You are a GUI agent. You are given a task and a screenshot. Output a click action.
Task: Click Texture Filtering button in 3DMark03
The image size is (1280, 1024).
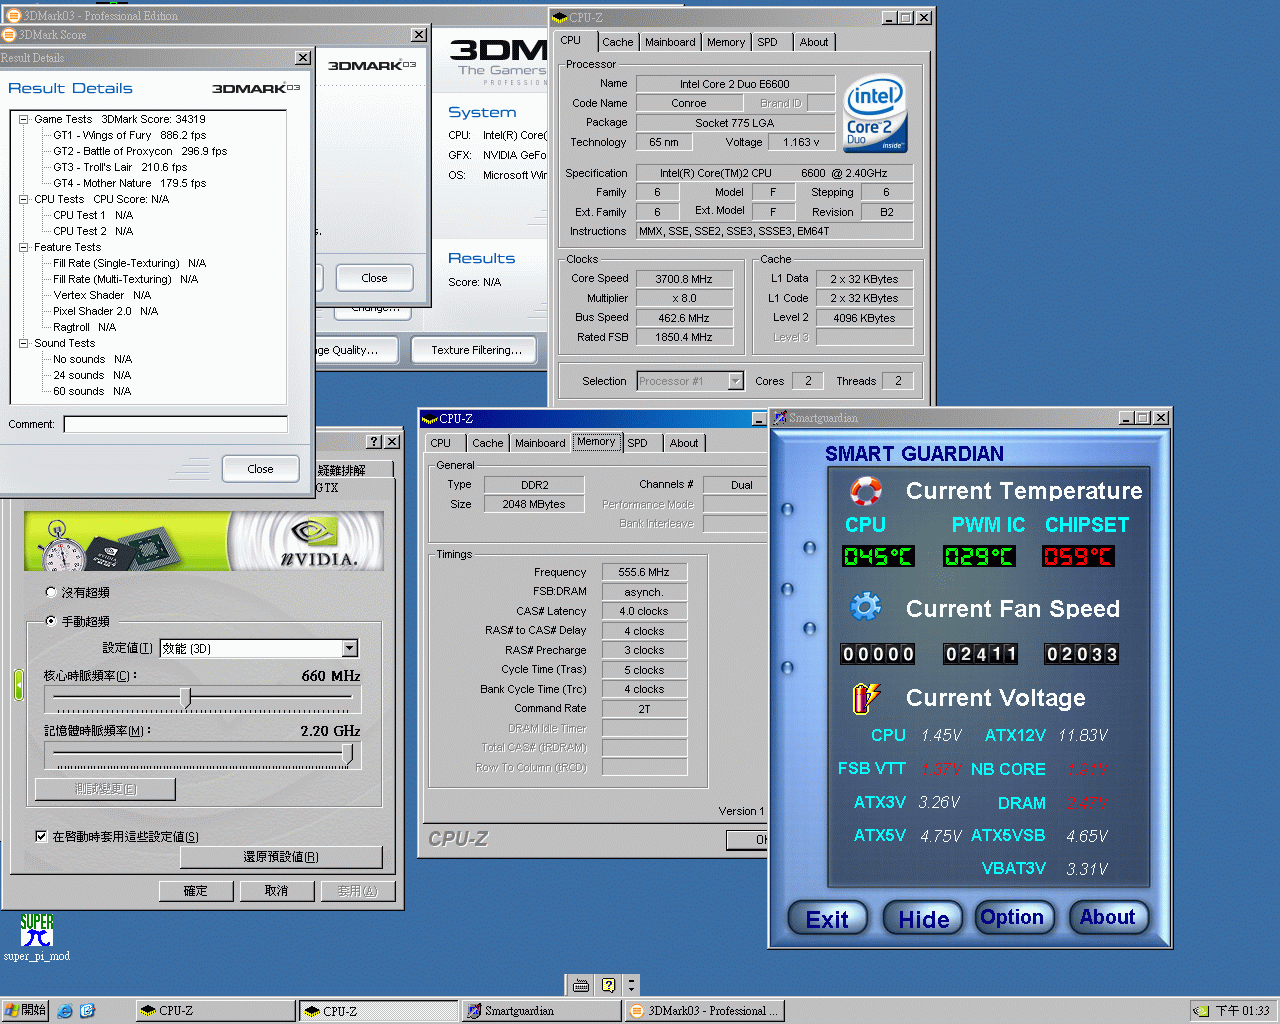pyautogui.click(x=476, y=350)
